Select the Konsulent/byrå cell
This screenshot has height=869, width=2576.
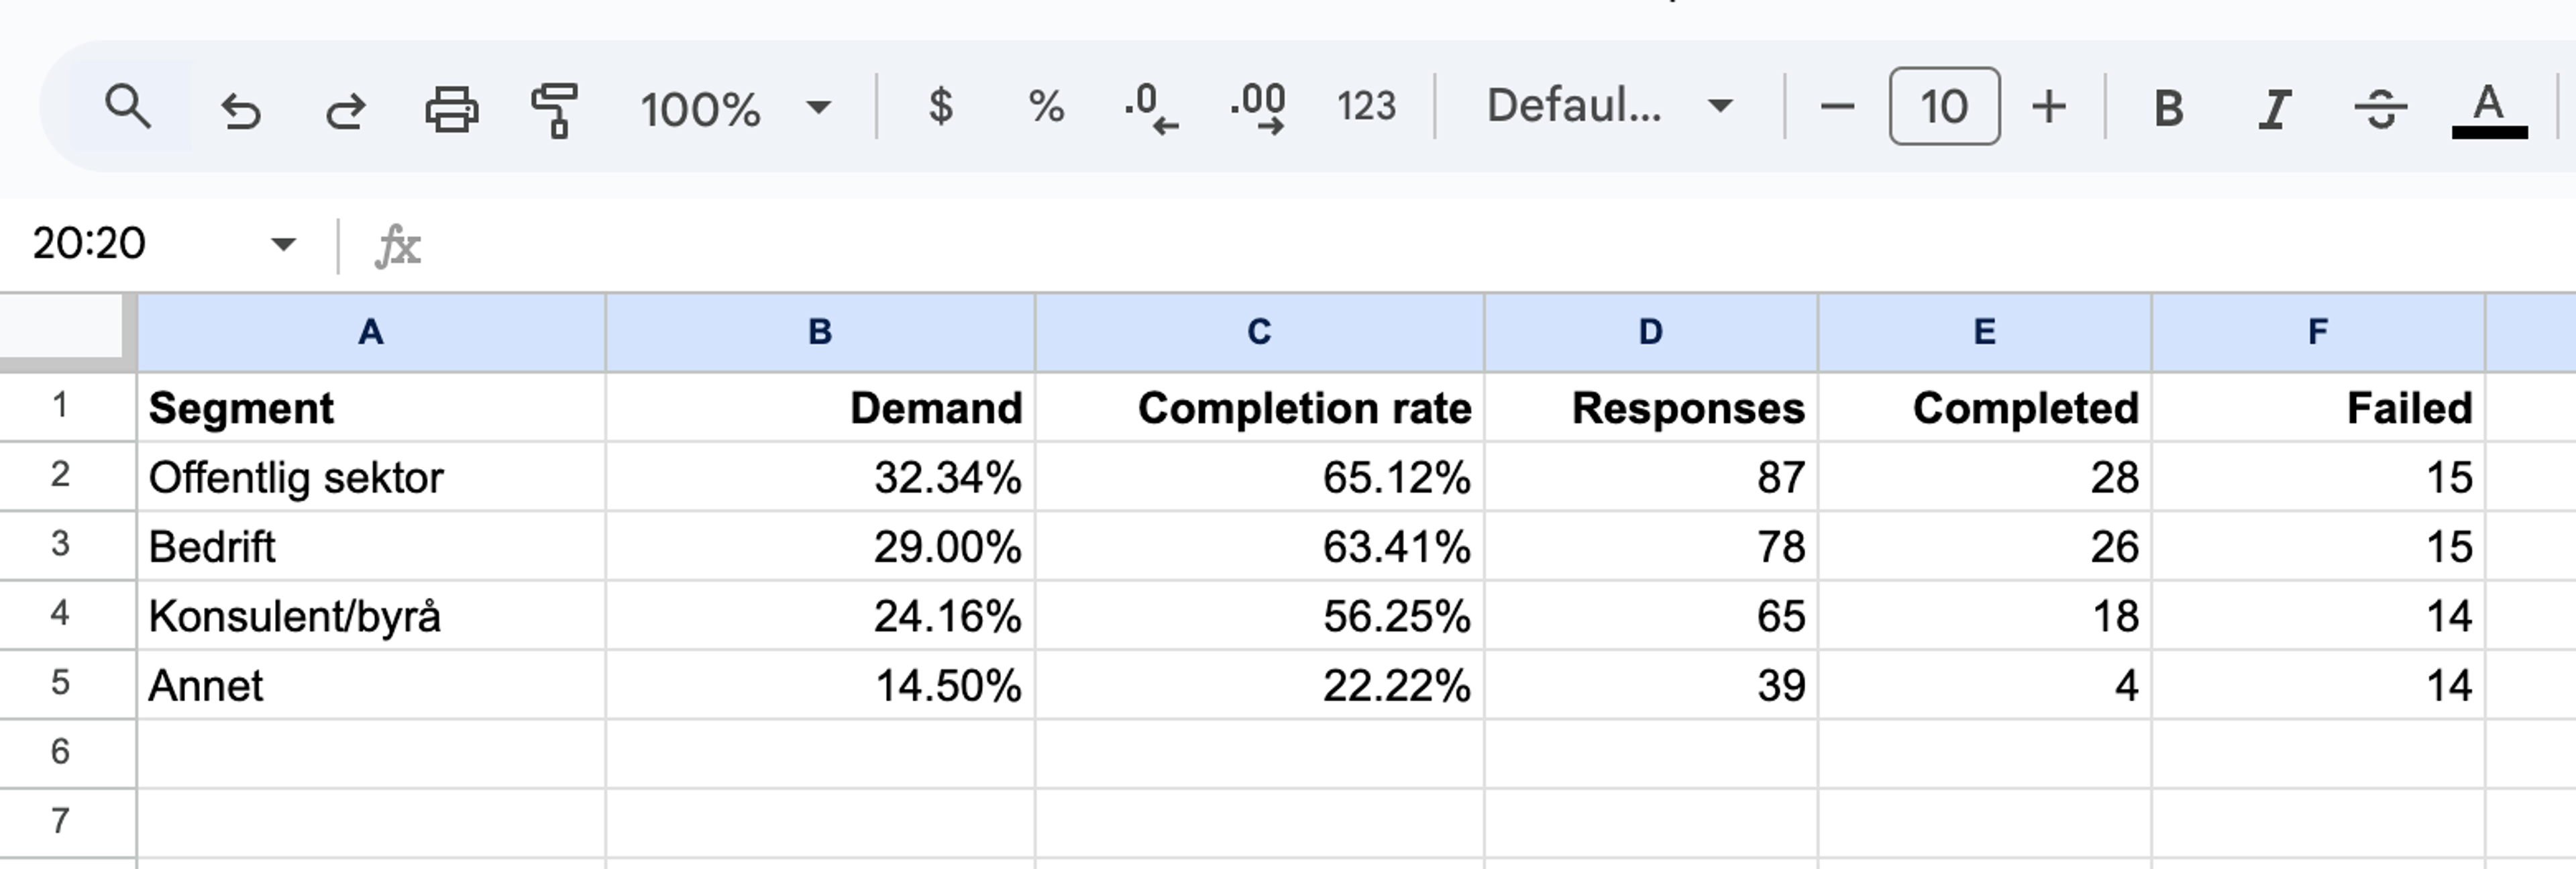[371, 615]
